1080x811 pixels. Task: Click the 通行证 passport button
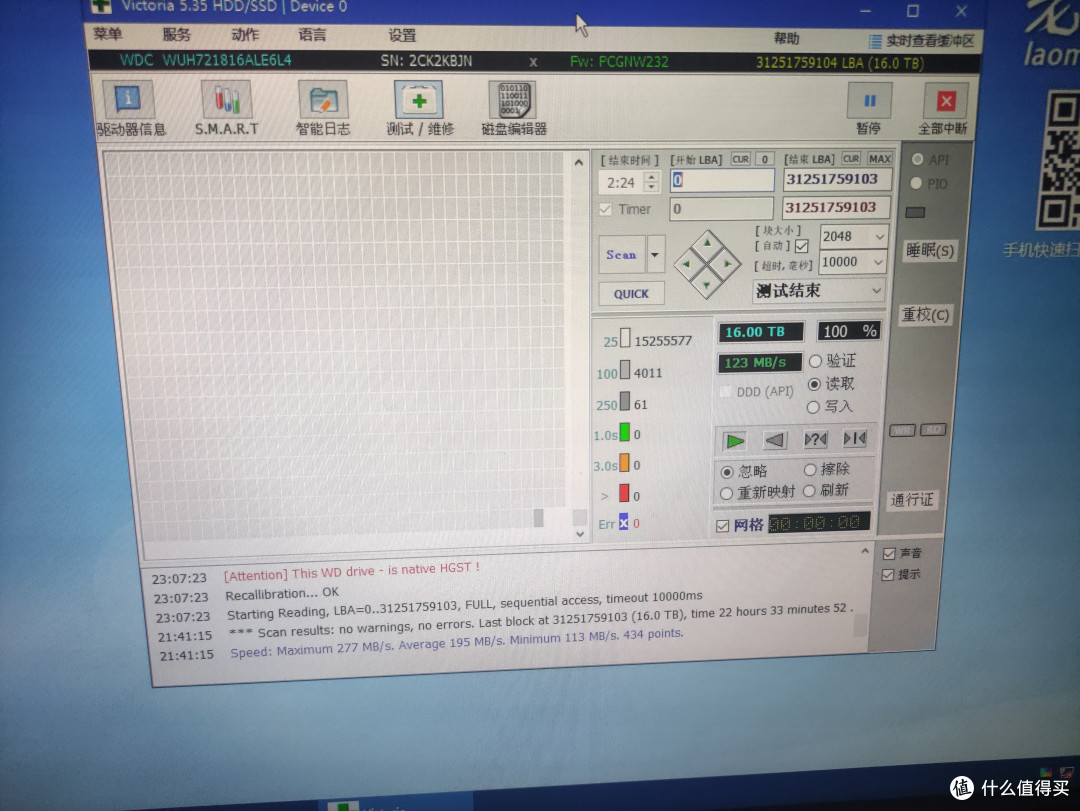tap(911, 500)
